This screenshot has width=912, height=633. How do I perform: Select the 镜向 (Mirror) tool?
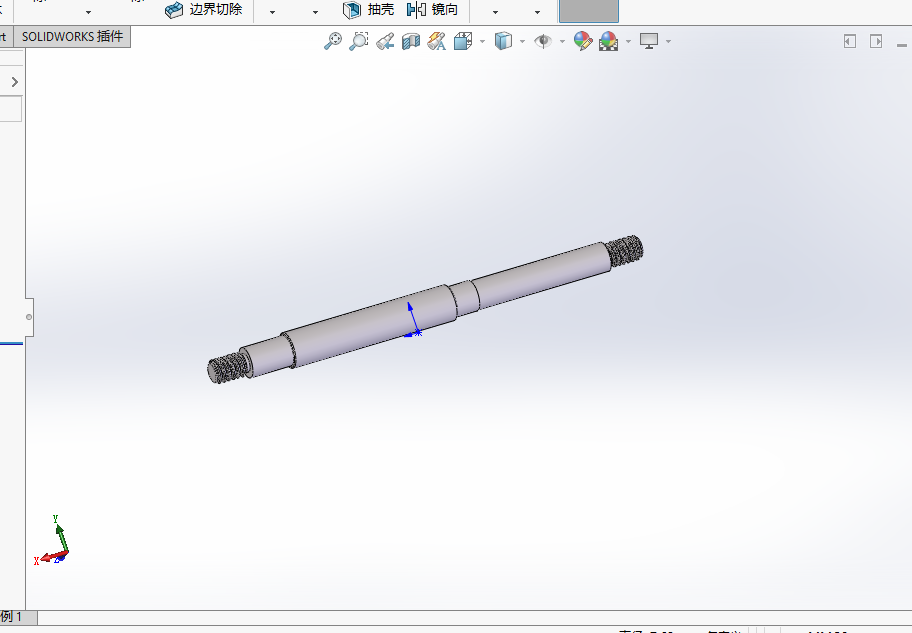click(x=432, y=9)
